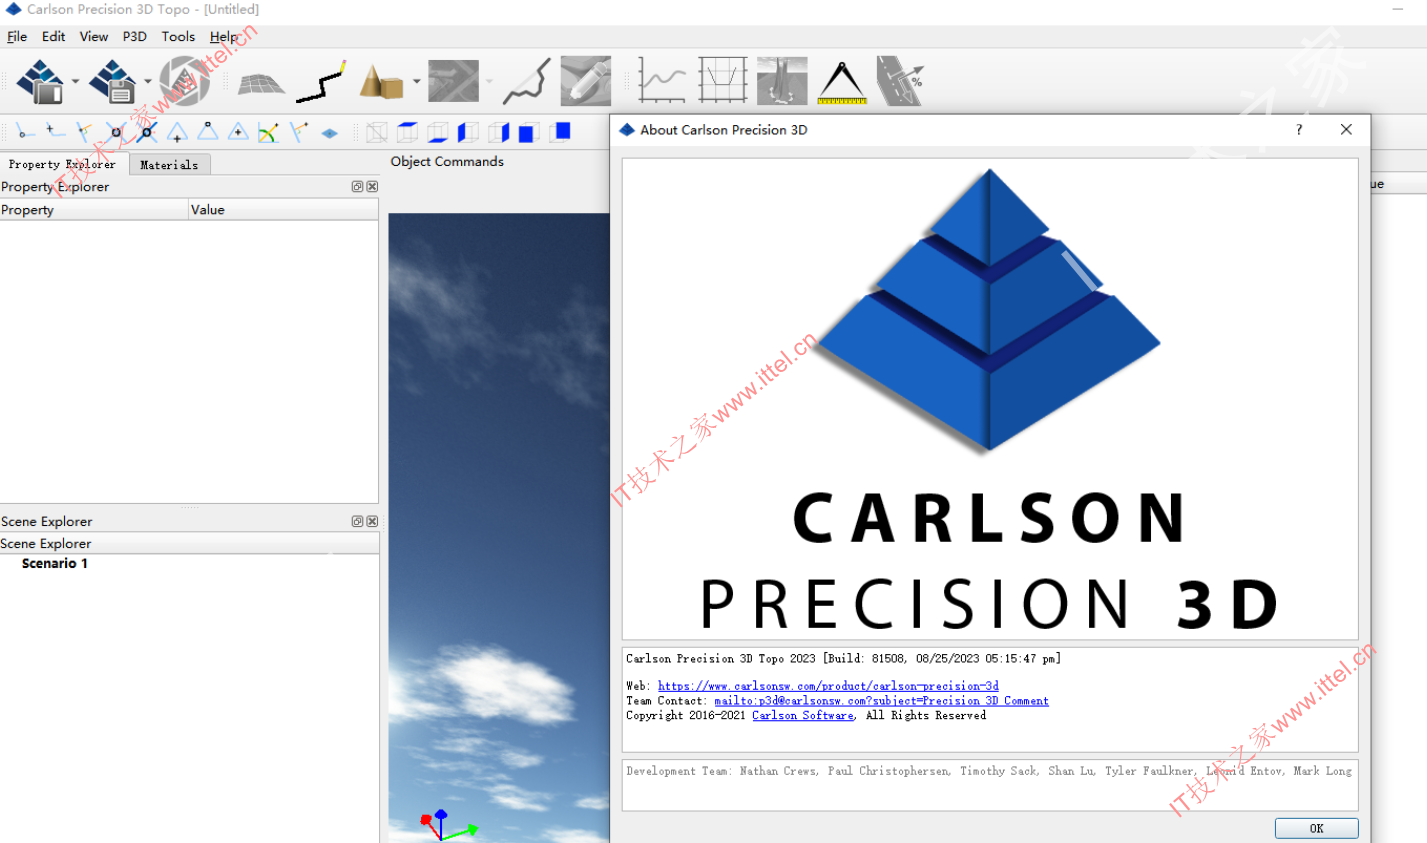Select the draw polyline pencil tool

321,82
